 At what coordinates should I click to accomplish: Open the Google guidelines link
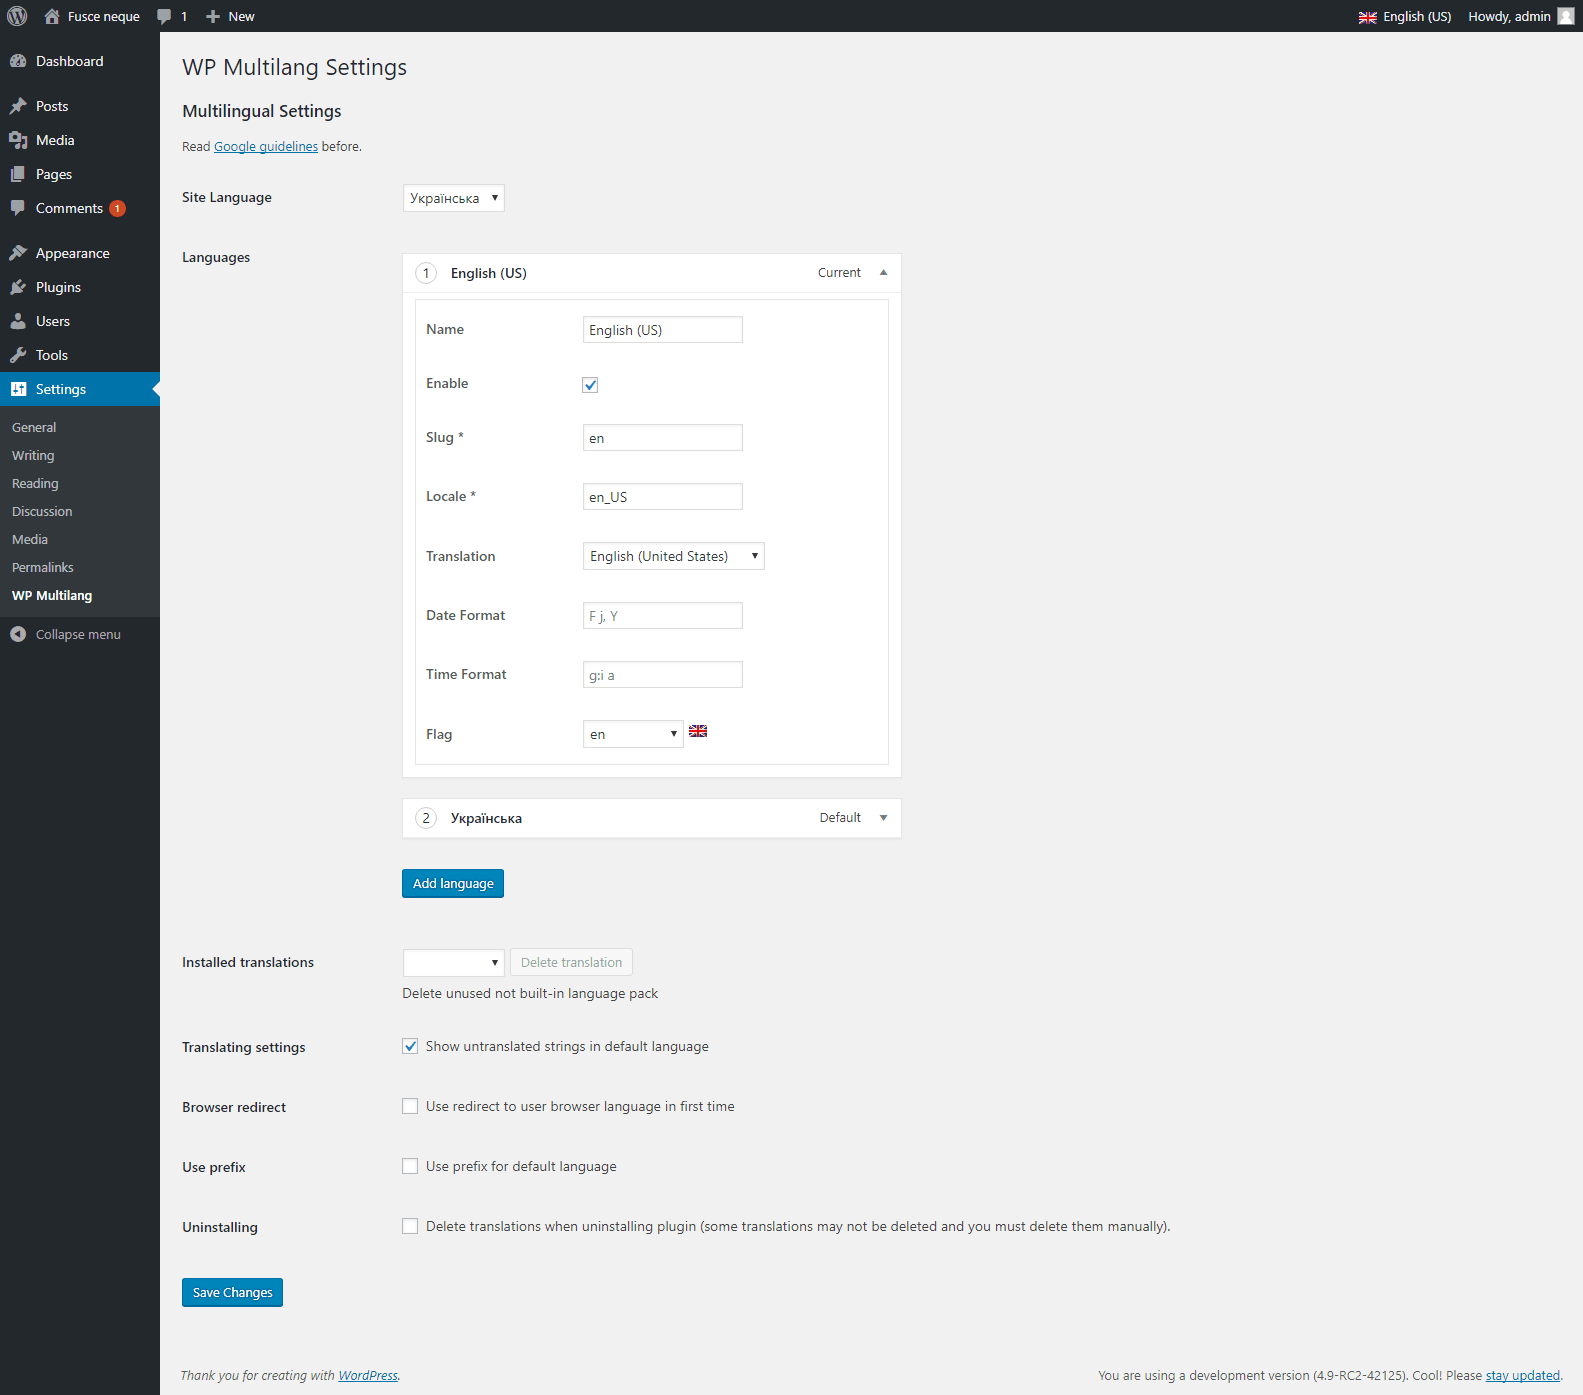tap(266, 146)
